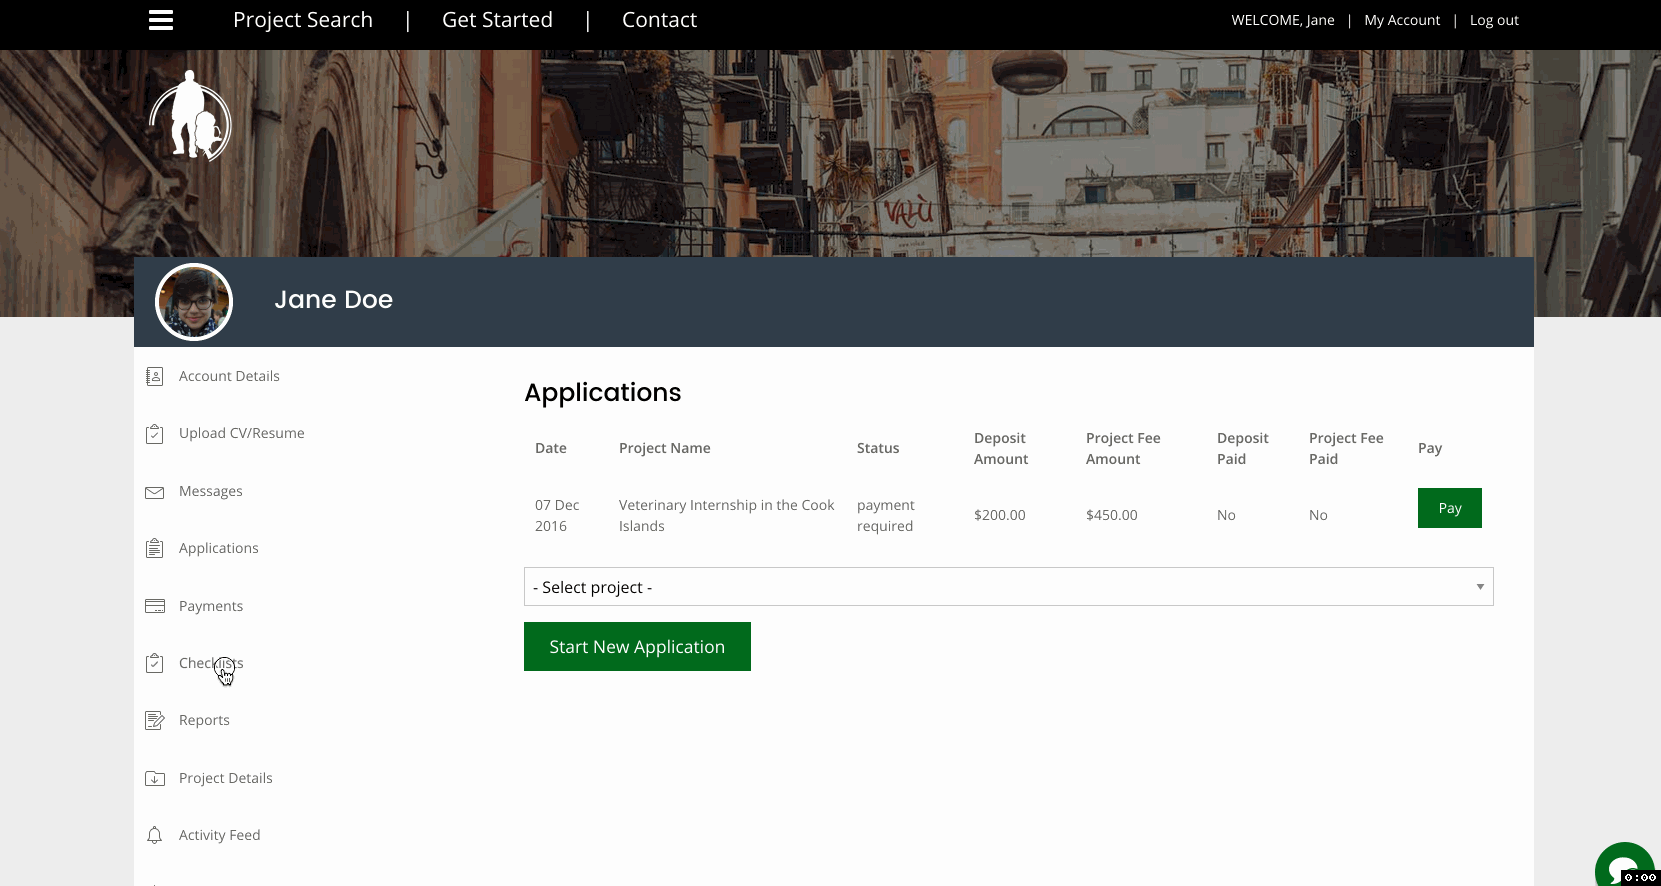Click the Activity Feed bell icon
This screenshot has height=886, width=1661.
[x=154, y=835]
